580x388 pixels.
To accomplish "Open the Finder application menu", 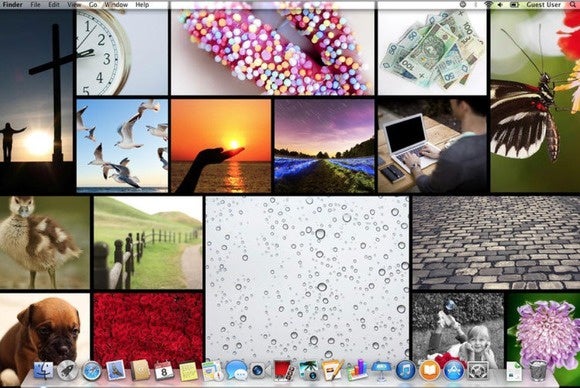I will 13,5.
